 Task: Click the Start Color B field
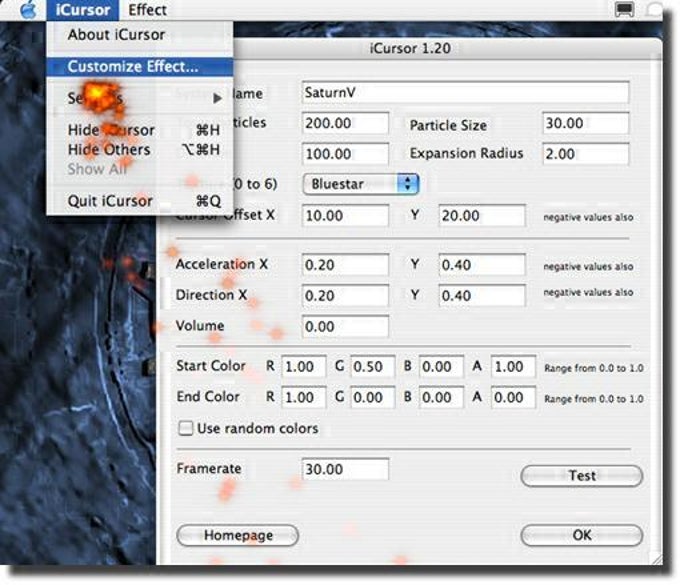point(441,366)
